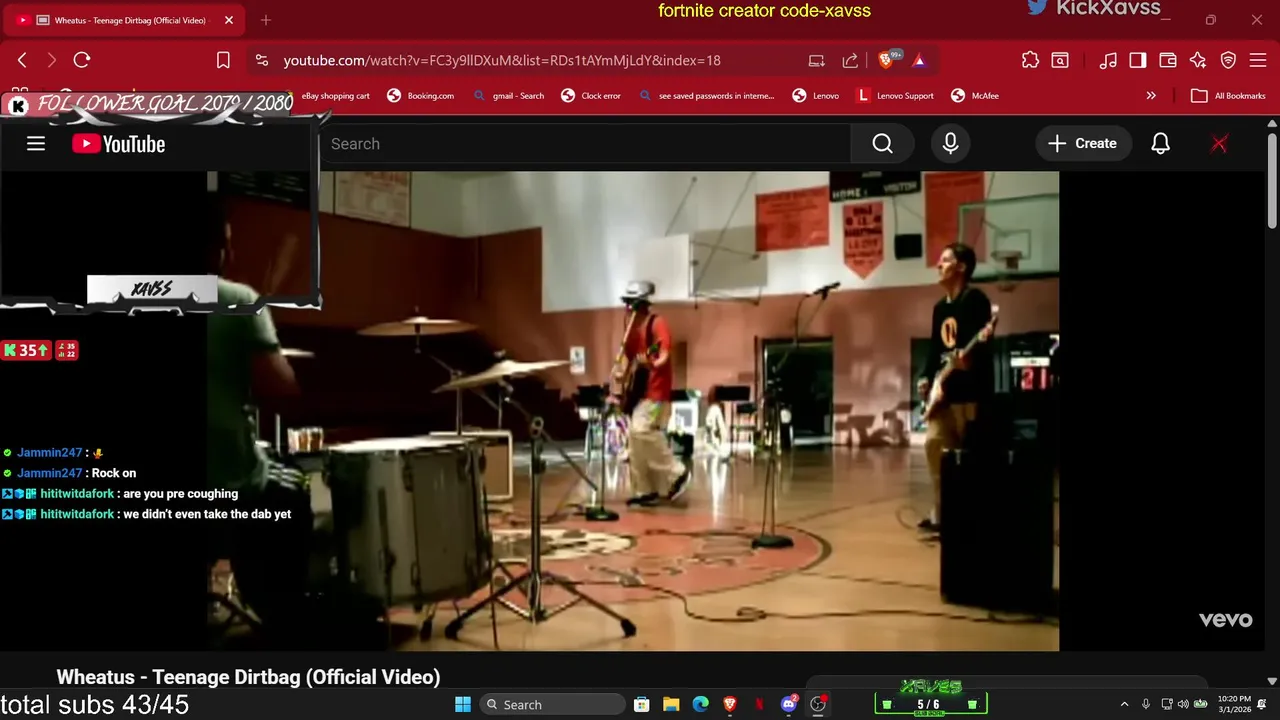Open Netflix from the taskbar
The width and height of the screenshot is (1280, 720).
click(x=759, y=704)
